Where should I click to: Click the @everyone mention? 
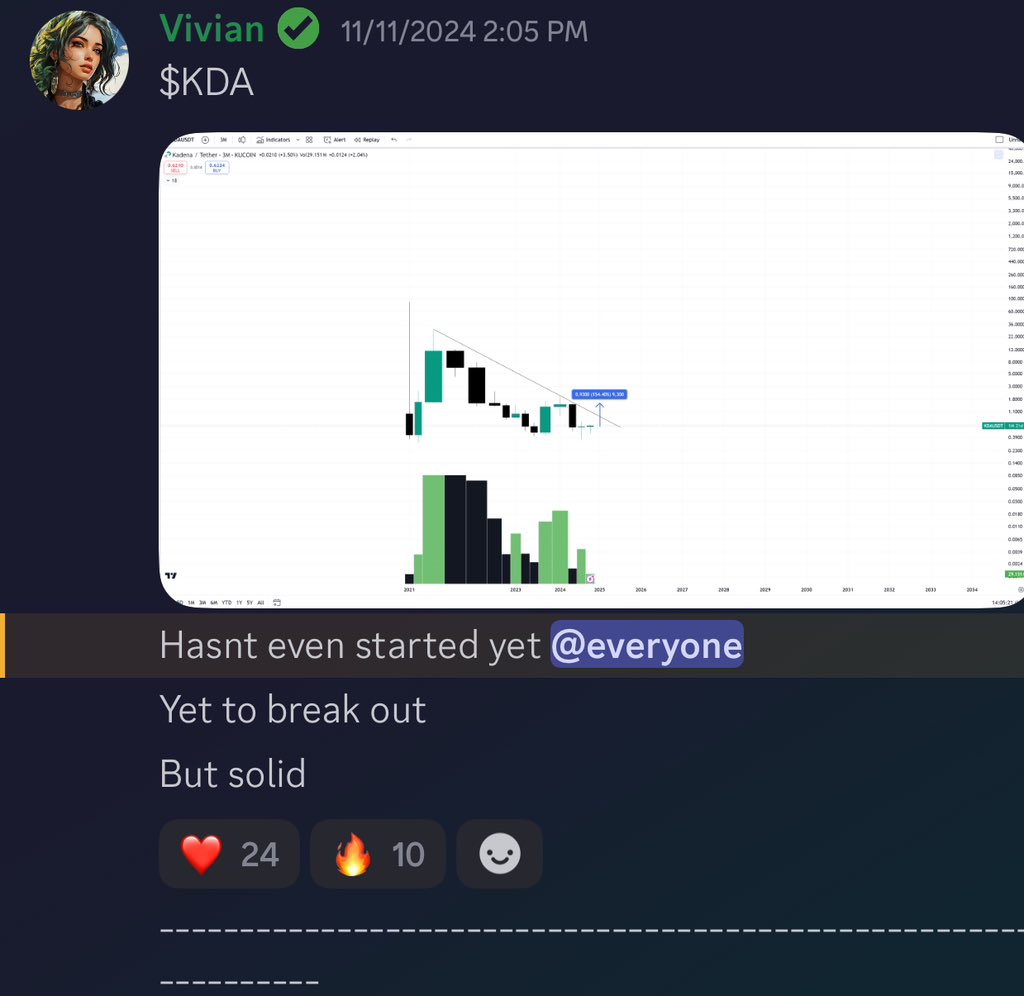point(647,645)
